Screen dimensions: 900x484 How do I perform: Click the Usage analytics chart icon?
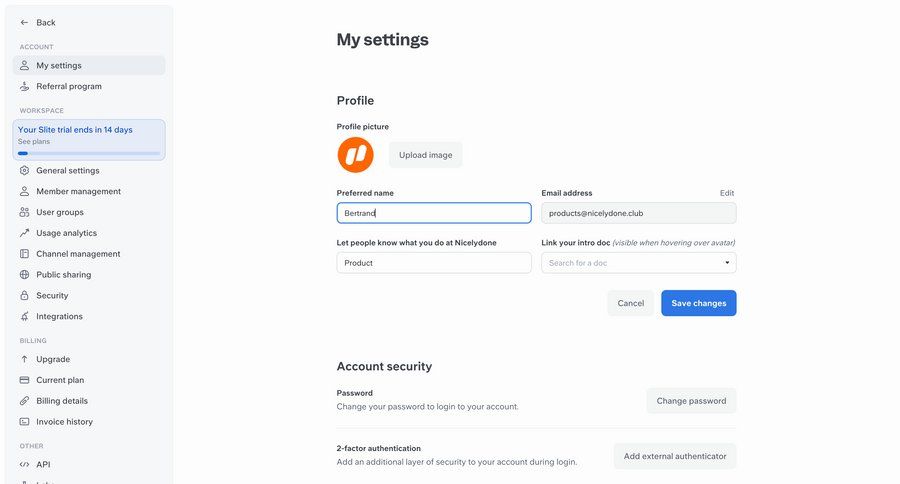[x=25, y=233]
